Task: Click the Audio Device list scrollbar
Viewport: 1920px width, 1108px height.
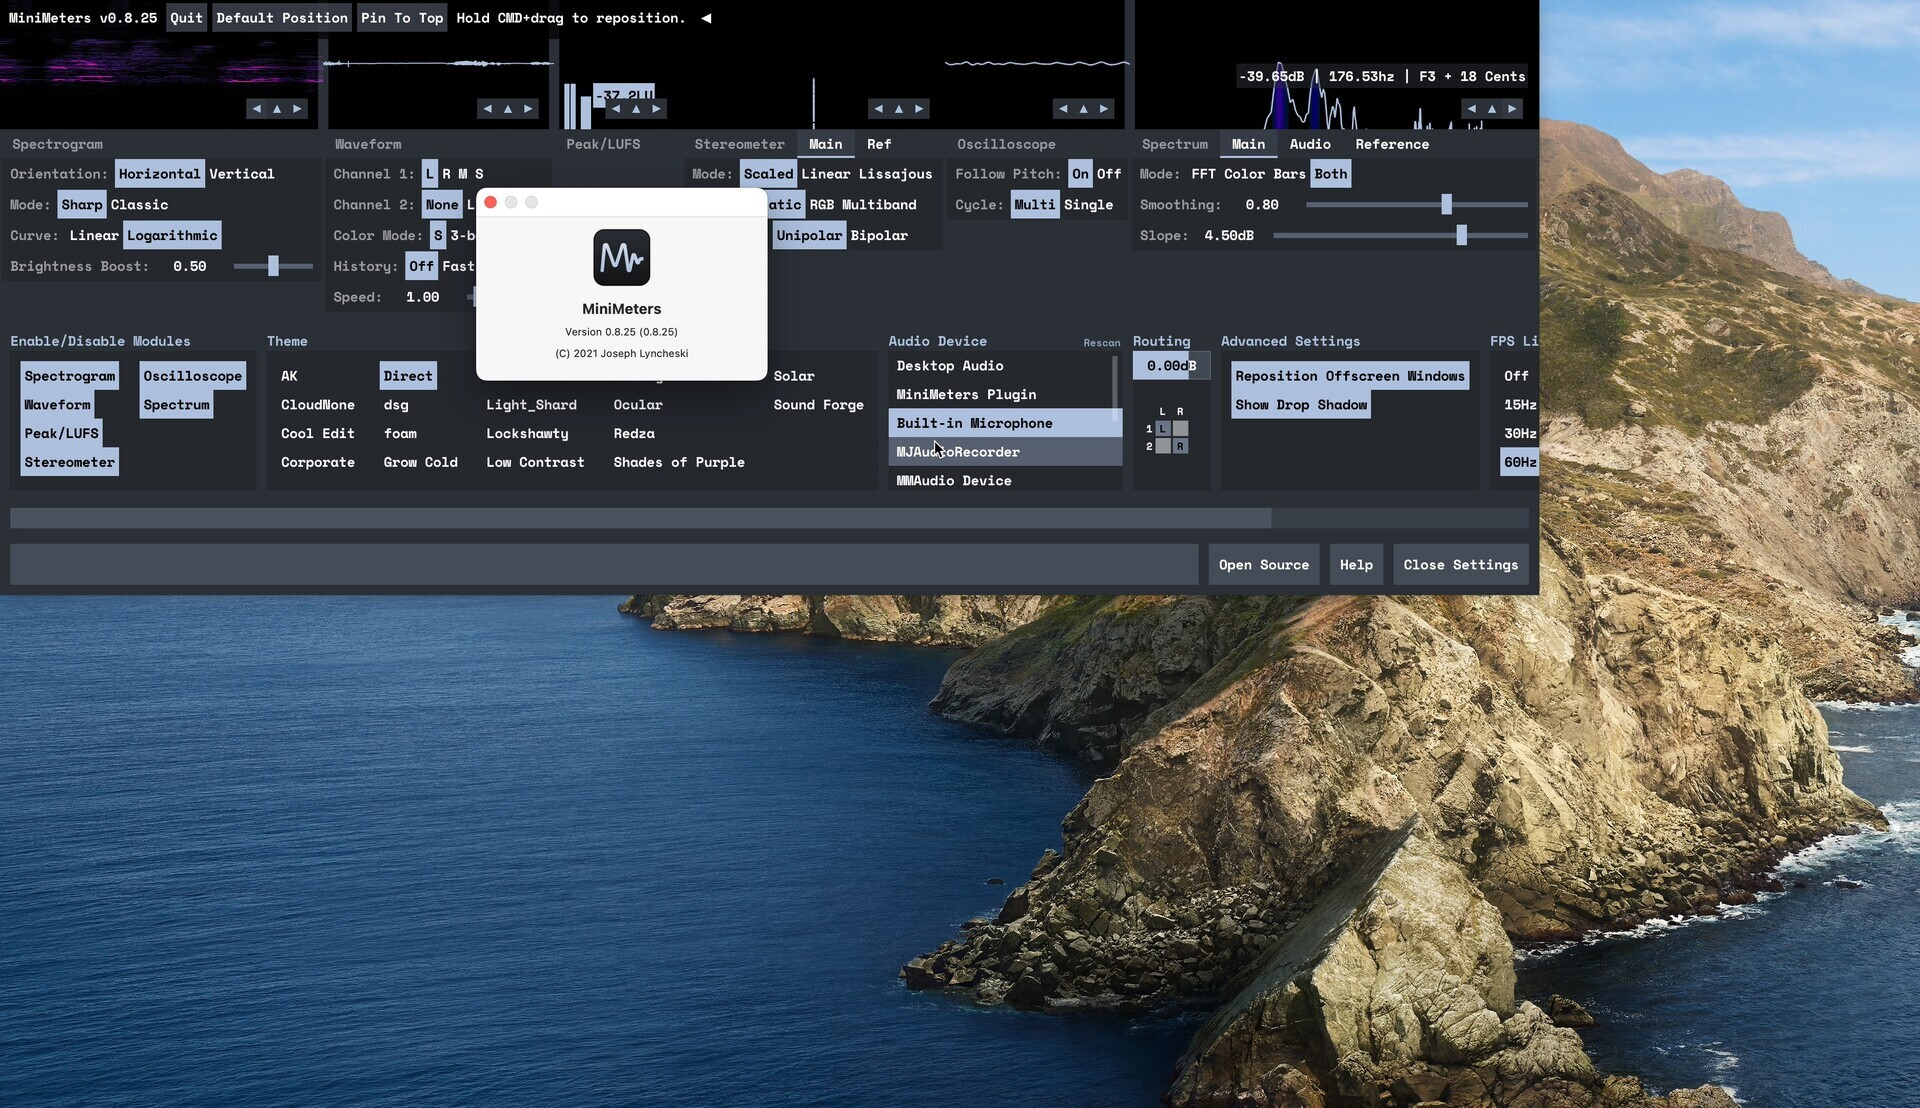Action: point(1115,390)
